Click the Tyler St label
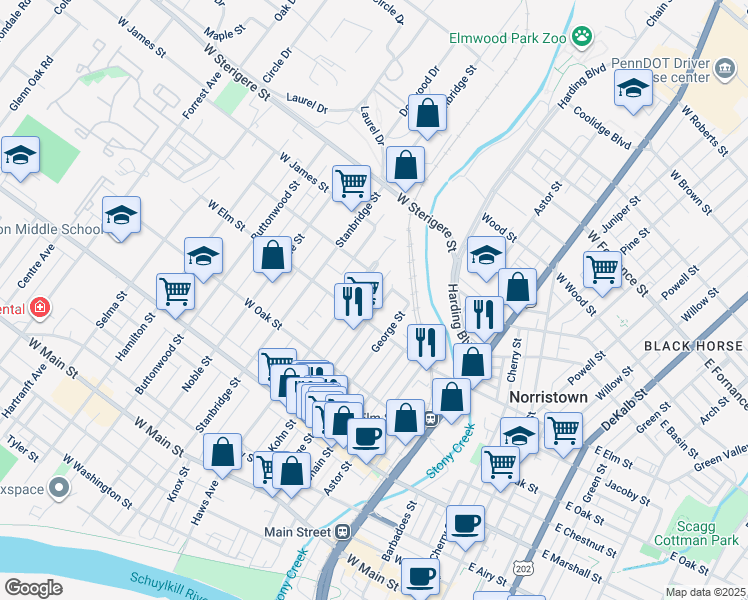The image size is (748, 600). (x=22, y=449)
